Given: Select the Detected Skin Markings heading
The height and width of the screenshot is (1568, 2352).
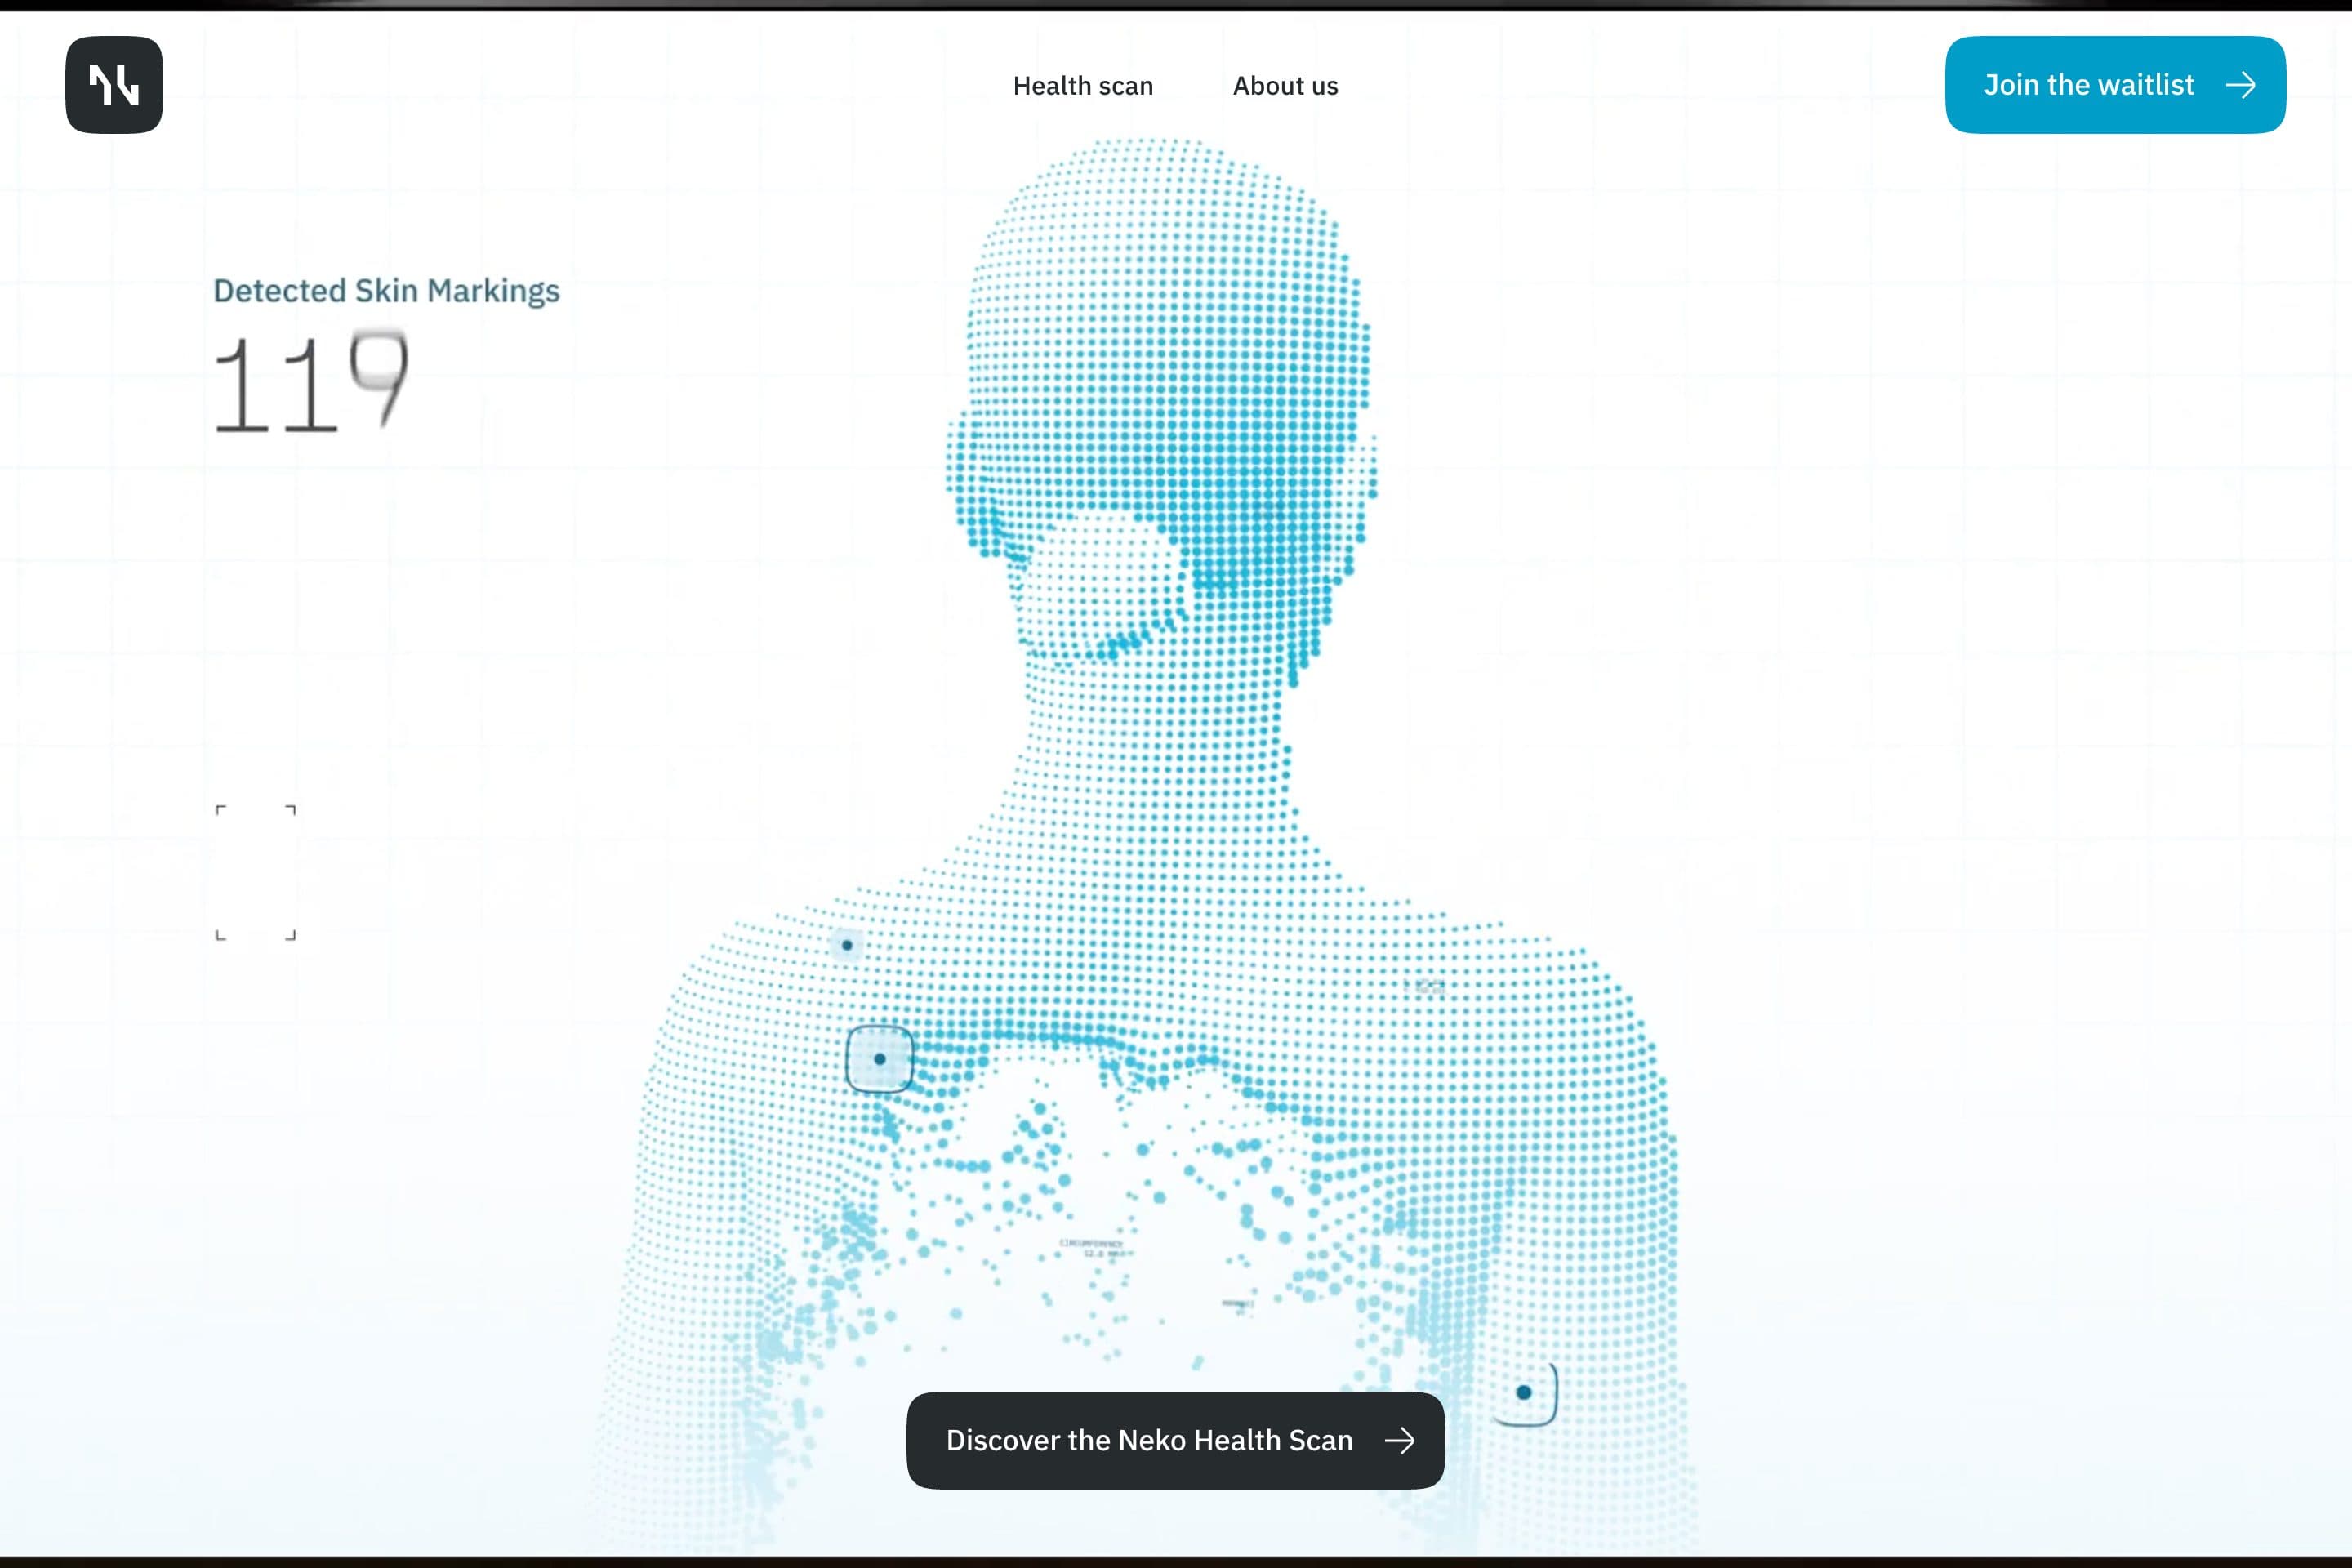Looking at the screenshot, I should pyautogui.click(x=386, y=291).
